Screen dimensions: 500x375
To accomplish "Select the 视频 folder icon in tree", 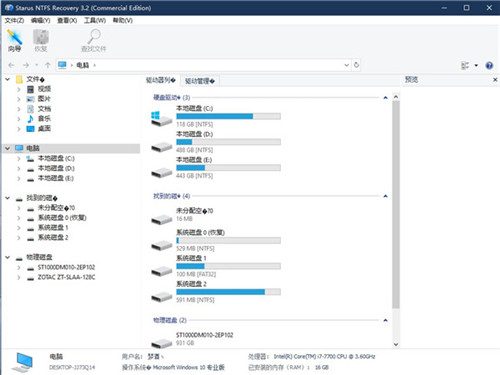I will point(30,89).
